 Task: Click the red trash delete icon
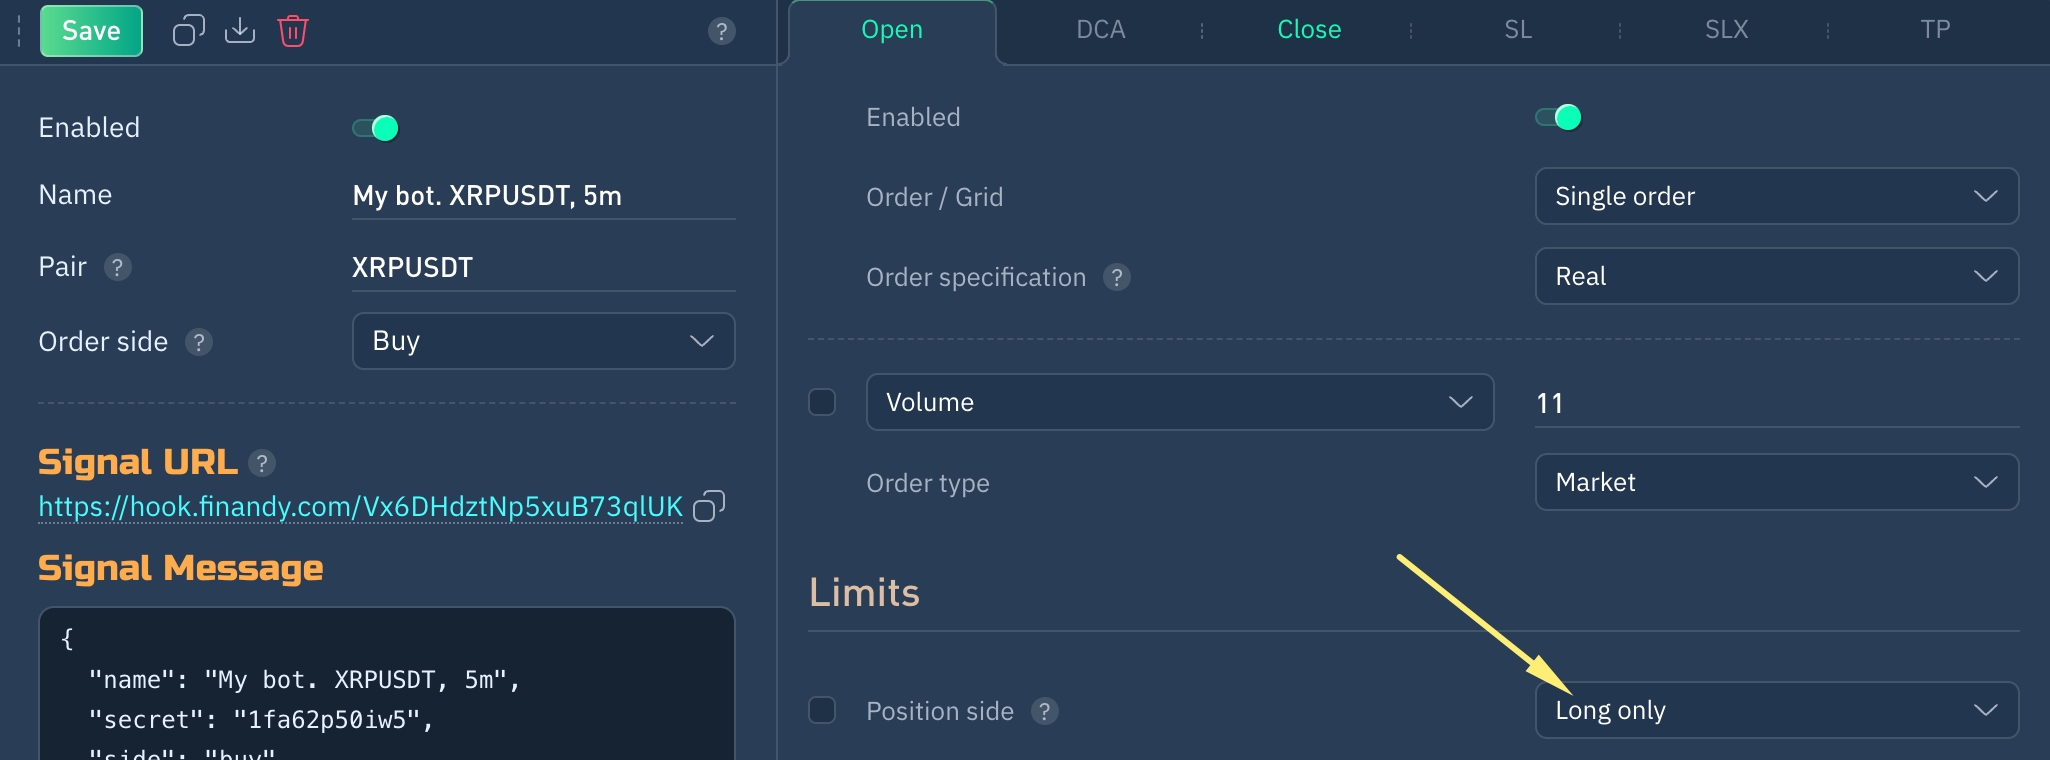click(293, 31)
